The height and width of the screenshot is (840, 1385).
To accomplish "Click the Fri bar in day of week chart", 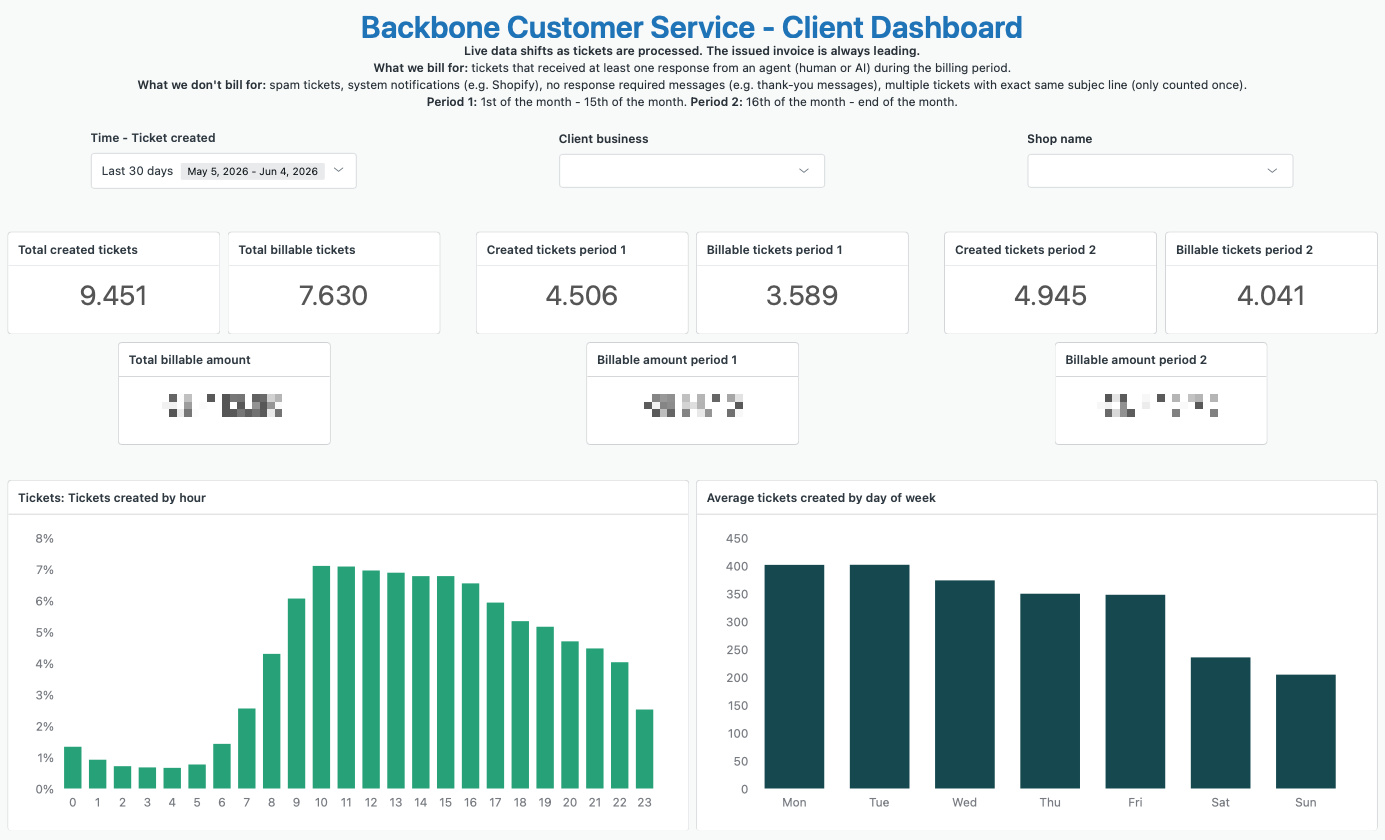I will [x=1135, y=692].
